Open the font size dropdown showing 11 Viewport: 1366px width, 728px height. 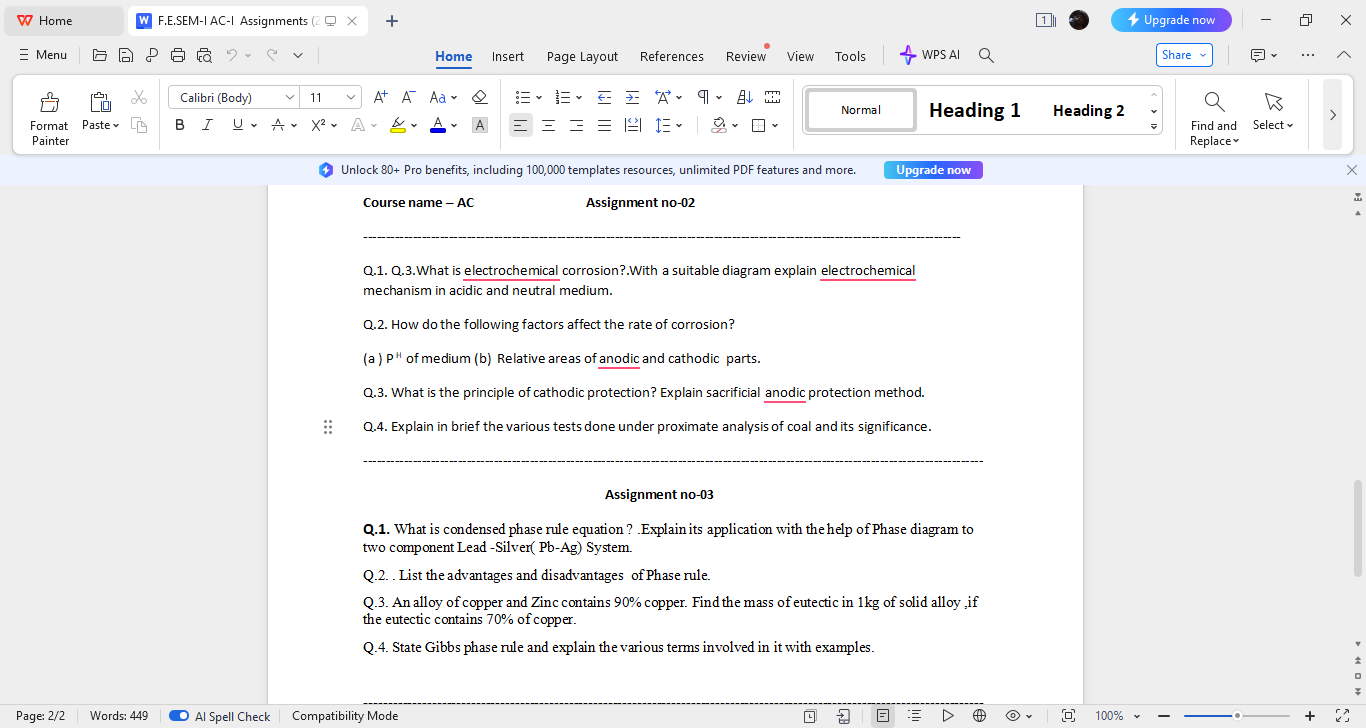351,97
